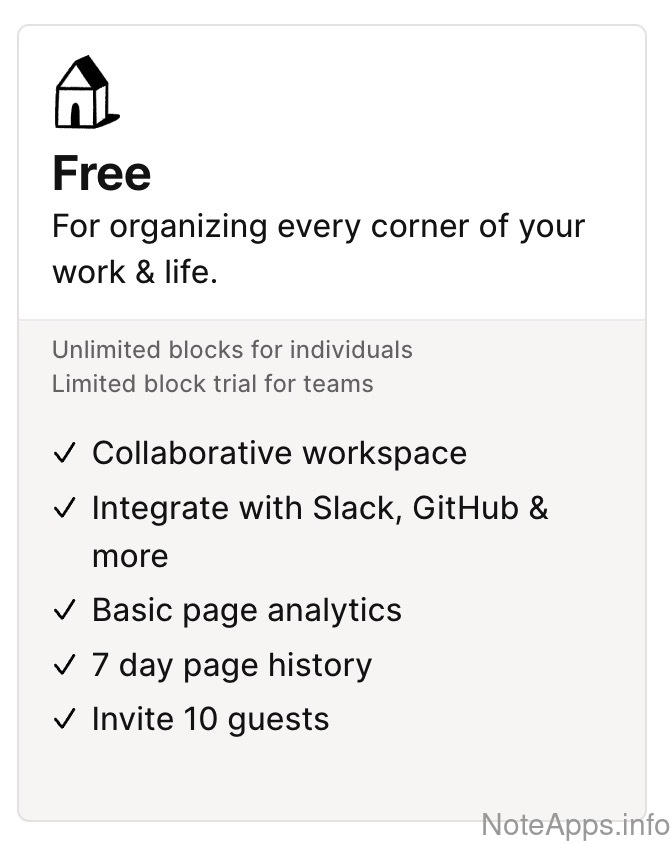Click the checkmark next to 7 day page history
The height and width of the screenshot is (844, 672).
pos(64,666)
